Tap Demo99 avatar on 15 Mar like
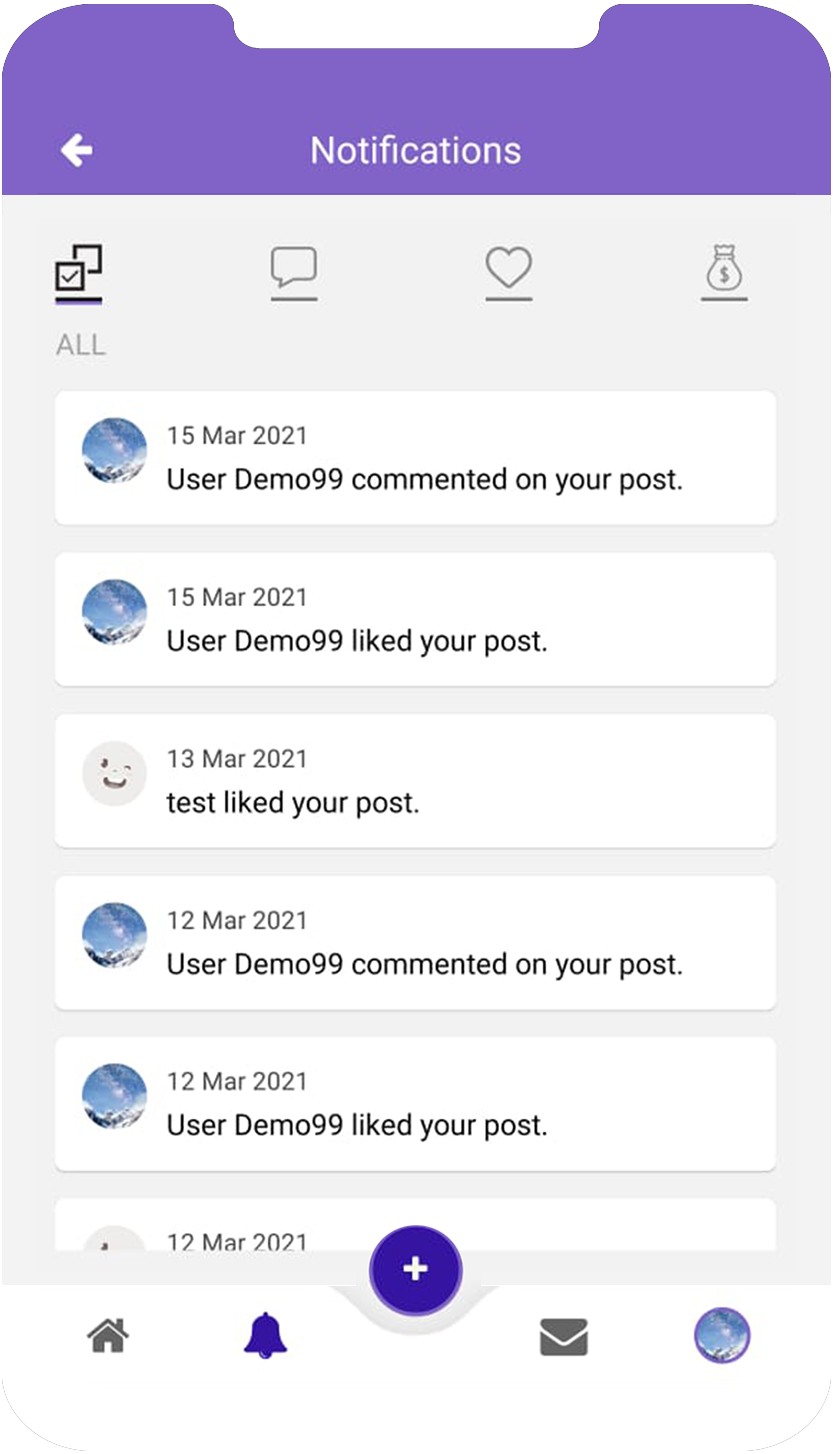The image size is (833, 1454). [114, 612]
